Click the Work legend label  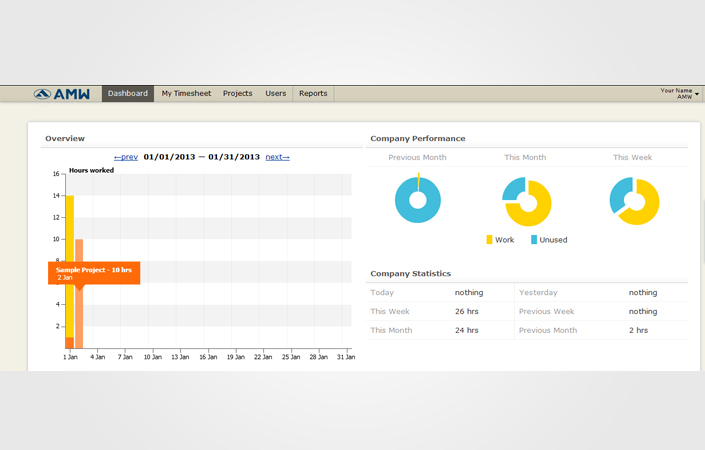pyautogui.click(x=504, y=240)
